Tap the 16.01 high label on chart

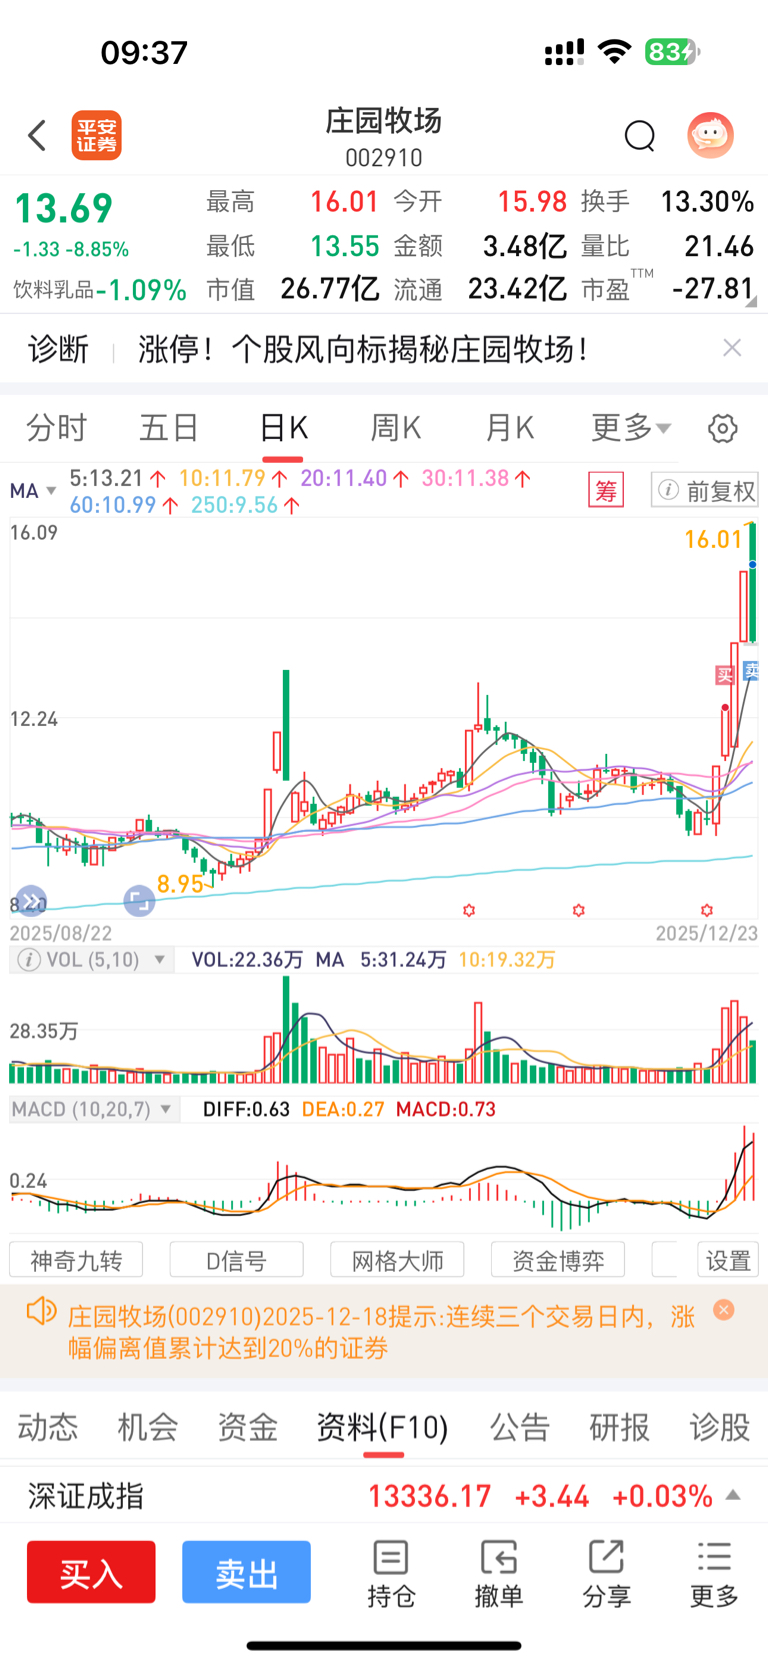coord(713,540)
